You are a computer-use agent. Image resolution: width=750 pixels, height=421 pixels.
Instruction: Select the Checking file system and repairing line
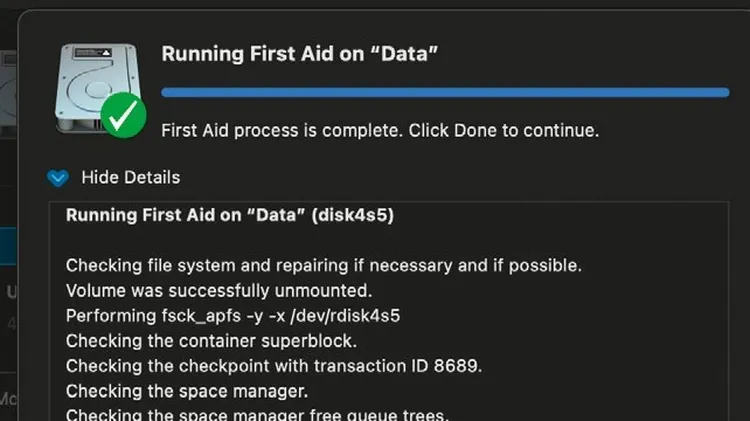(324, 266)
